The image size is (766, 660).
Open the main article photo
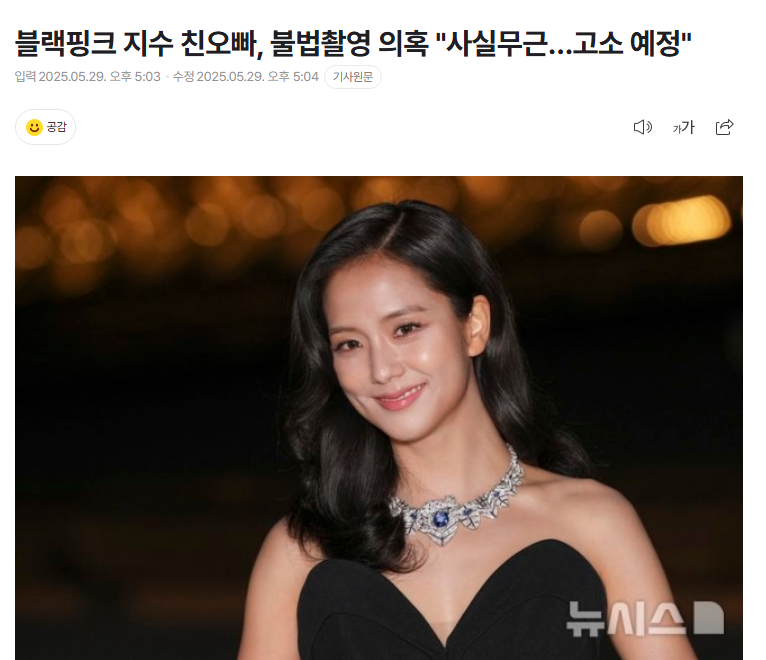[x=379, y=418]
